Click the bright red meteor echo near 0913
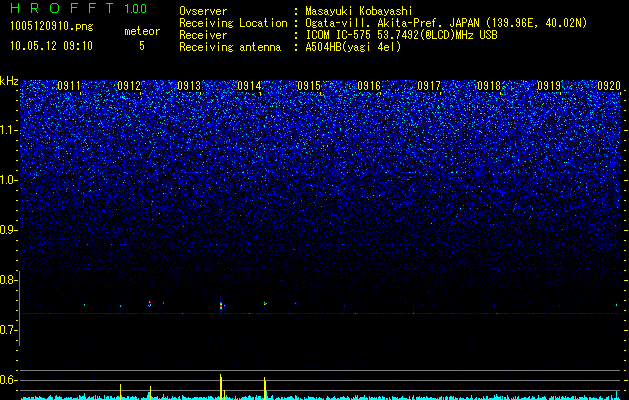Screen dimensions: 629x400 221,306
